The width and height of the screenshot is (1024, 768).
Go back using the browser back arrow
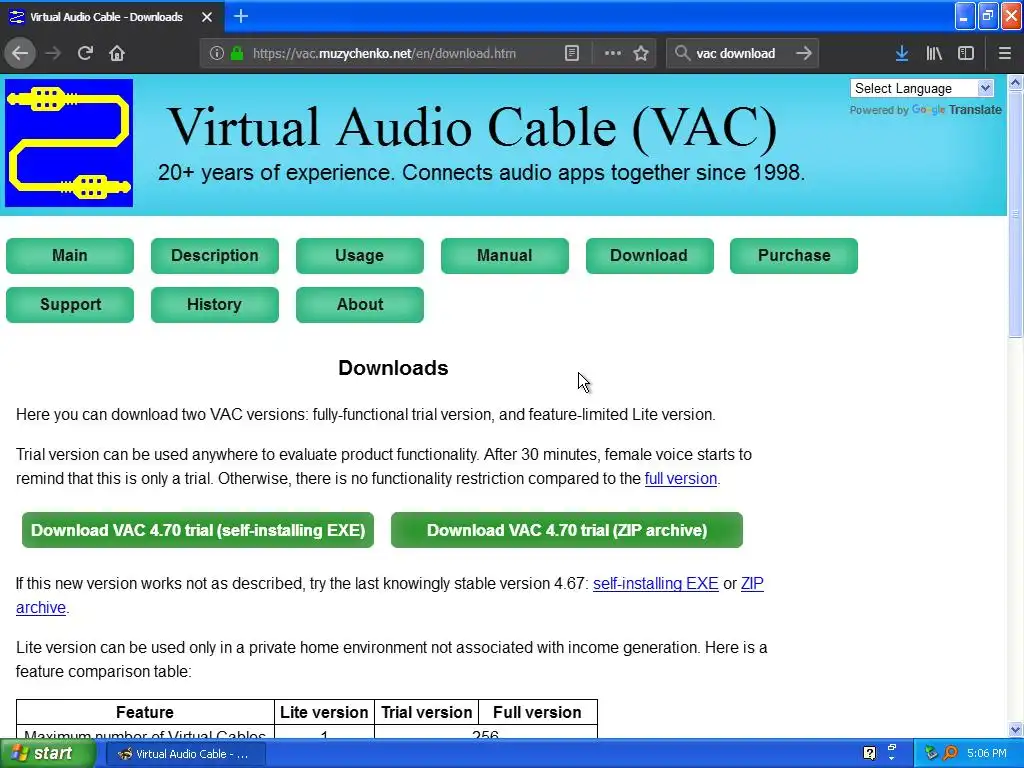click(20, 54)
